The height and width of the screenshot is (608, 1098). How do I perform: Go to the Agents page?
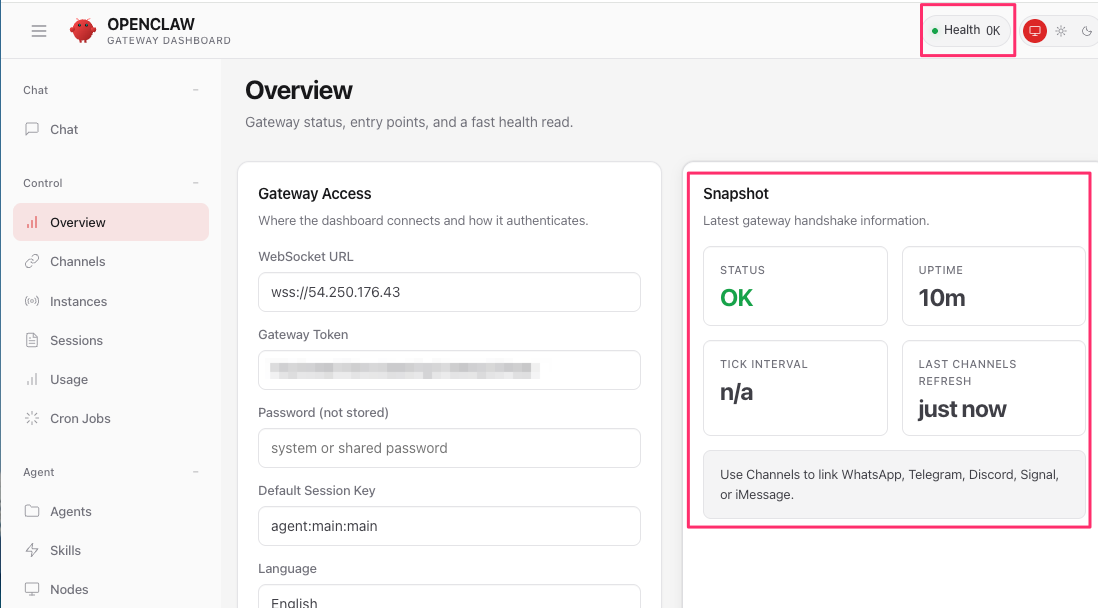[x=70, y=512]
